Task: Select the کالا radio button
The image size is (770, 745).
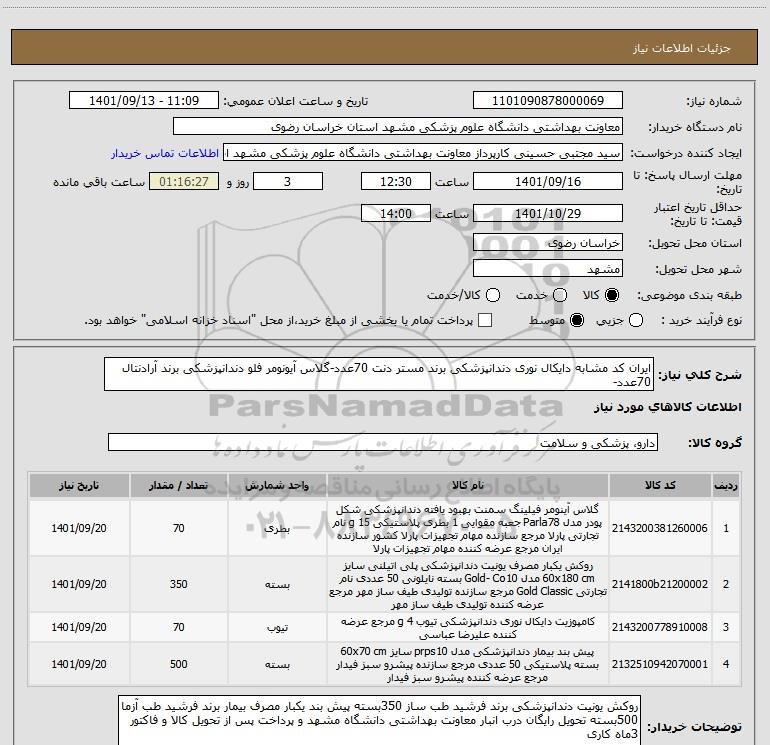Action: point(612,295)
